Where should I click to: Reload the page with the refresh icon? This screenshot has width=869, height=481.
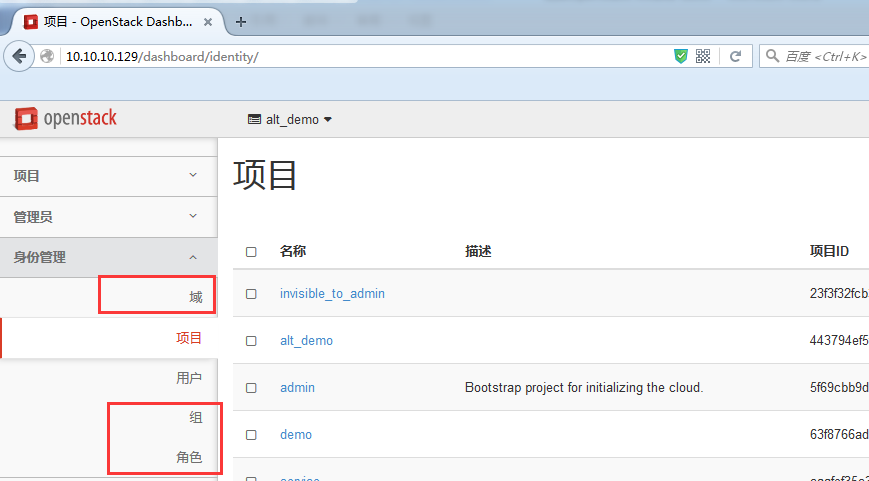click(x=735, y=56)
